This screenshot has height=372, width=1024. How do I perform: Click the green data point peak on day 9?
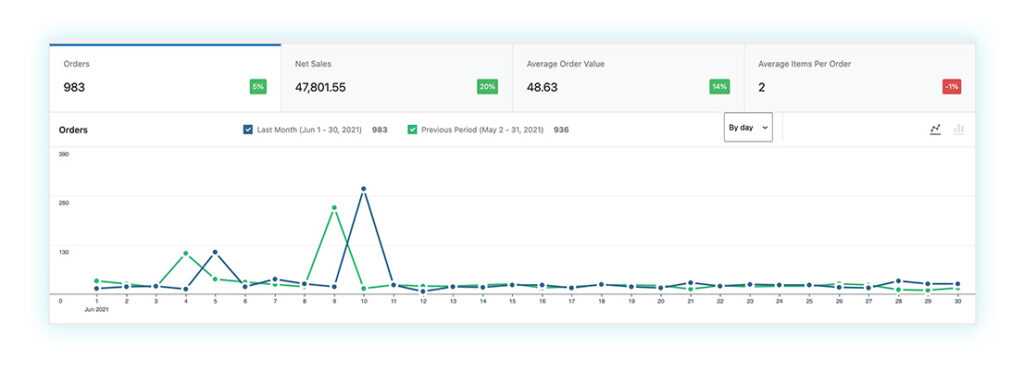pyautogui.click(x=334, y=208)
